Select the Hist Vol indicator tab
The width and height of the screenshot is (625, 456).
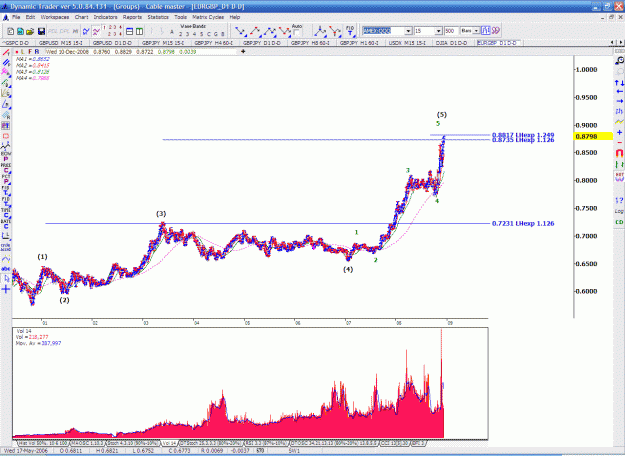pos(43,443)
